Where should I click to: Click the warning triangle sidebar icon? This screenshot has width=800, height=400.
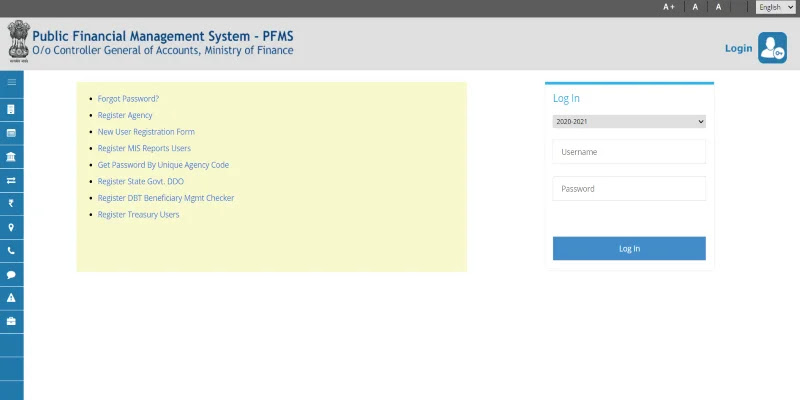point(11,298)
